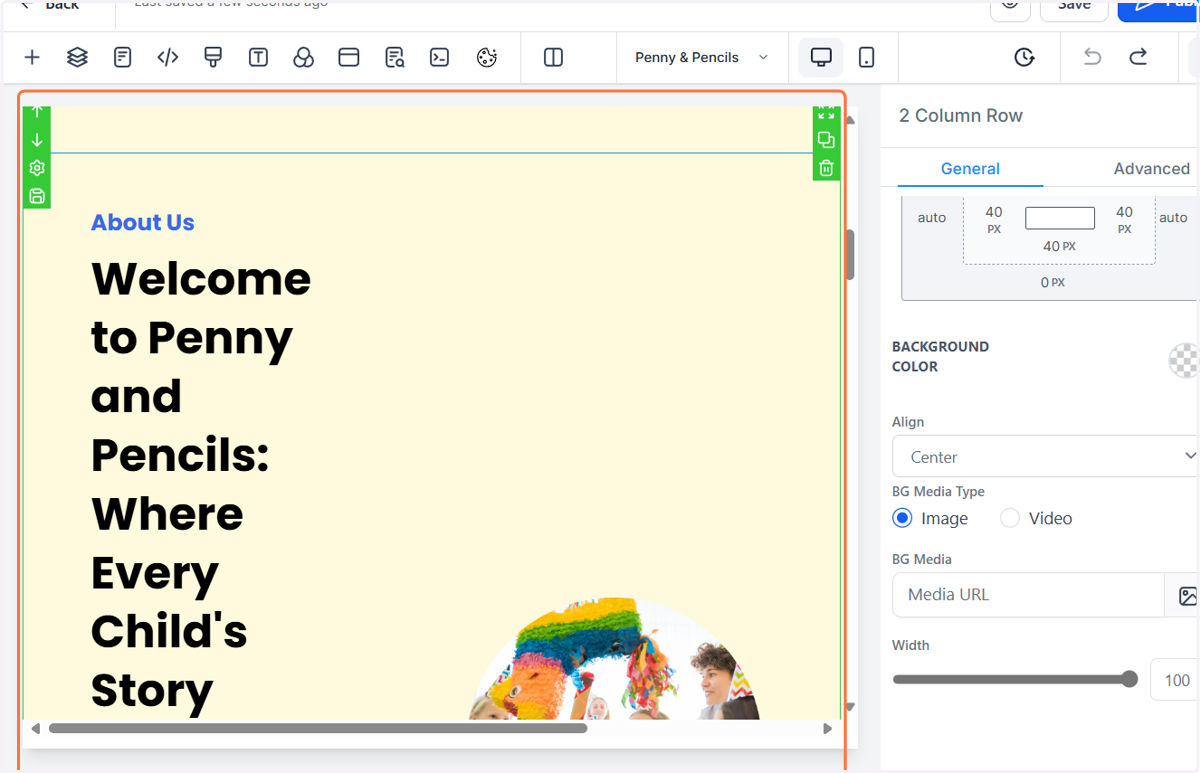Switch to desktop preview mode
Image resolution: width=1200 pixels, height=773 pixels.
(821, 57)
